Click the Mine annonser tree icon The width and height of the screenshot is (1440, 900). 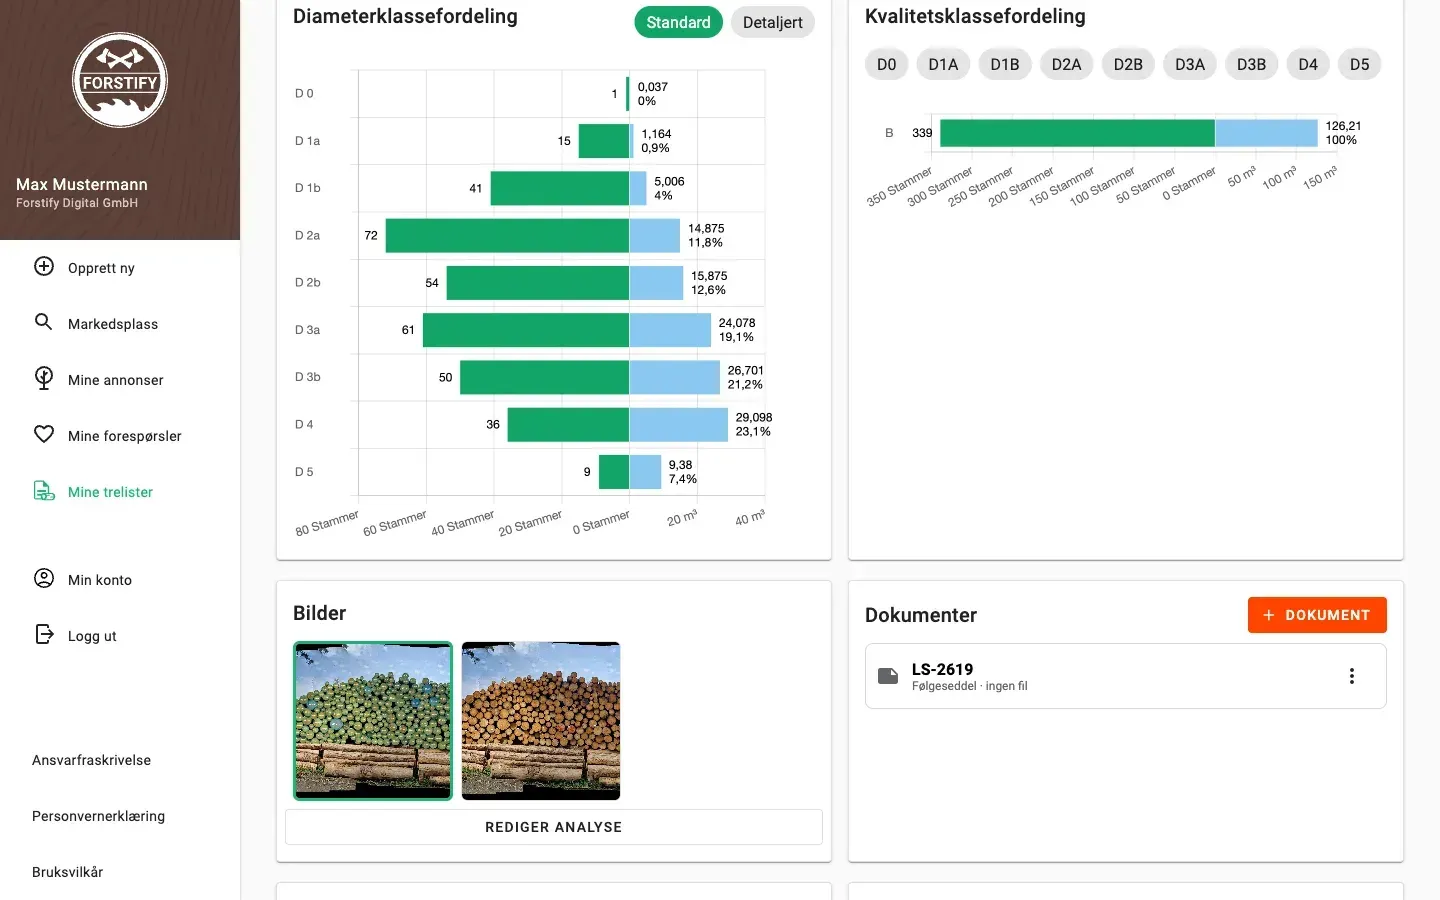click(44, 378)
